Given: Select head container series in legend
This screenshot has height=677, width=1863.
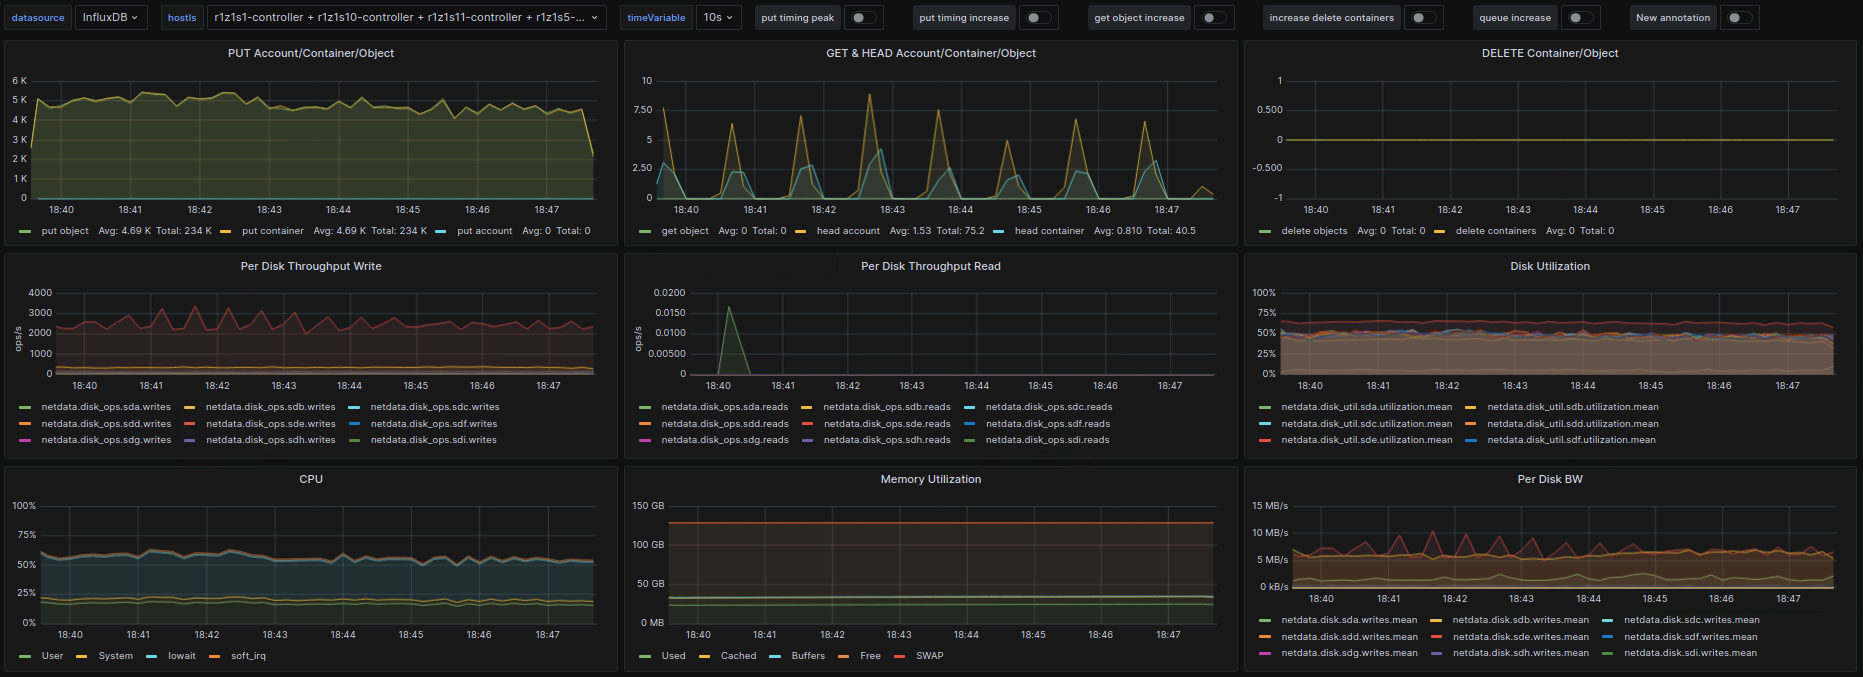Looking at the screenshot, I should pos(1048,231).
